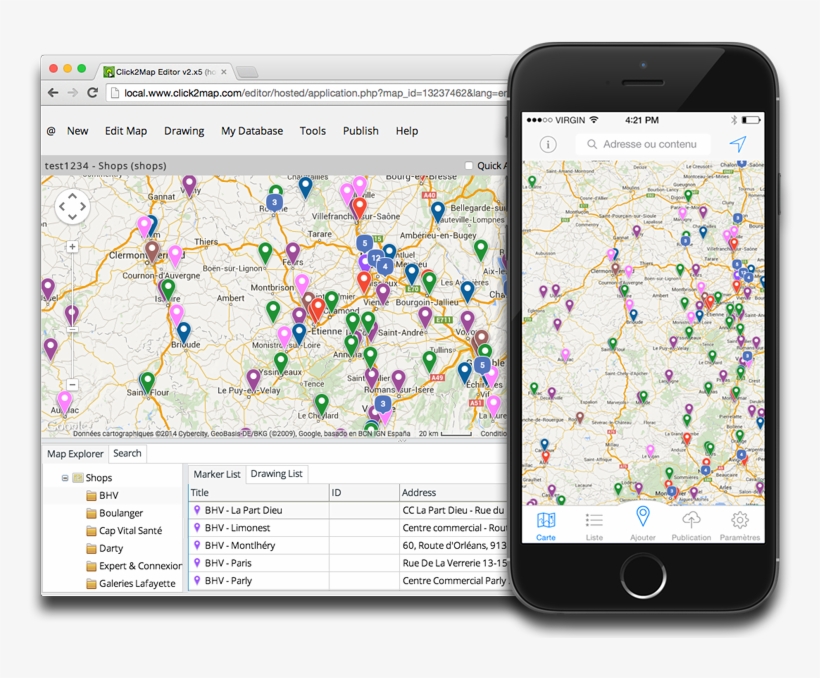The image size is (820, 678).
Task: Go back in the browser
Action: point(53,93)
